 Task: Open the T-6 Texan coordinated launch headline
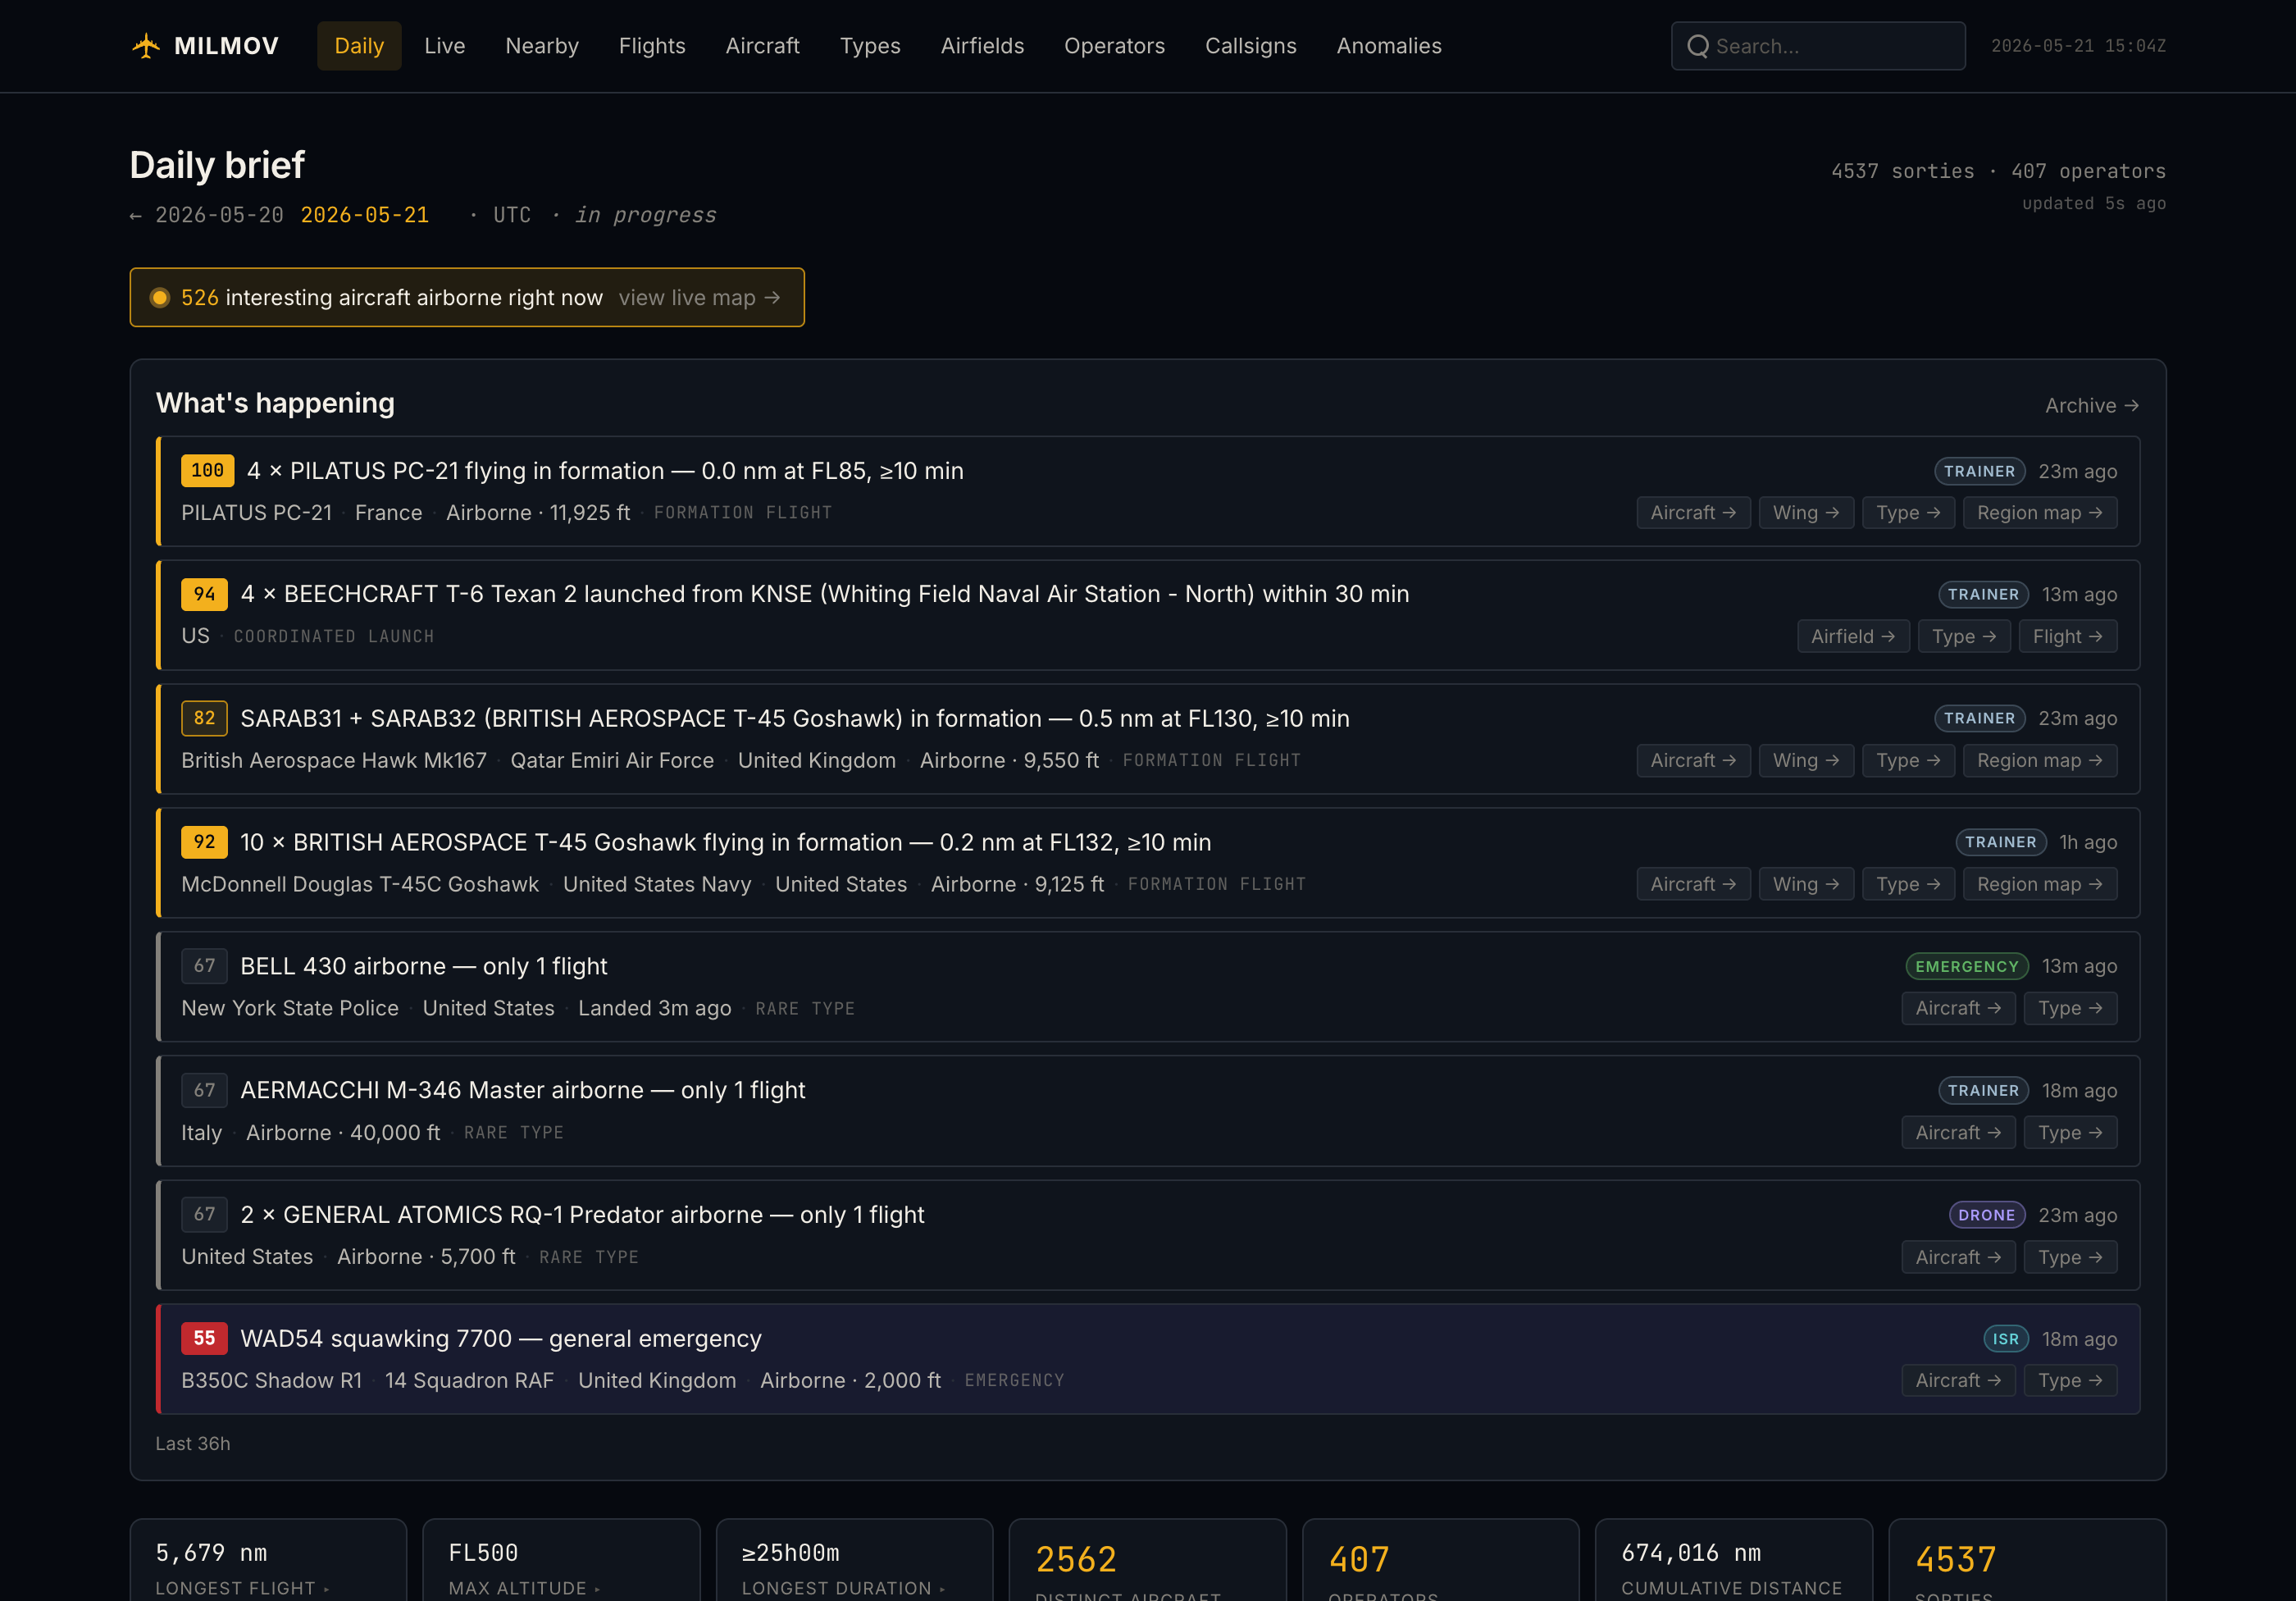824,595
